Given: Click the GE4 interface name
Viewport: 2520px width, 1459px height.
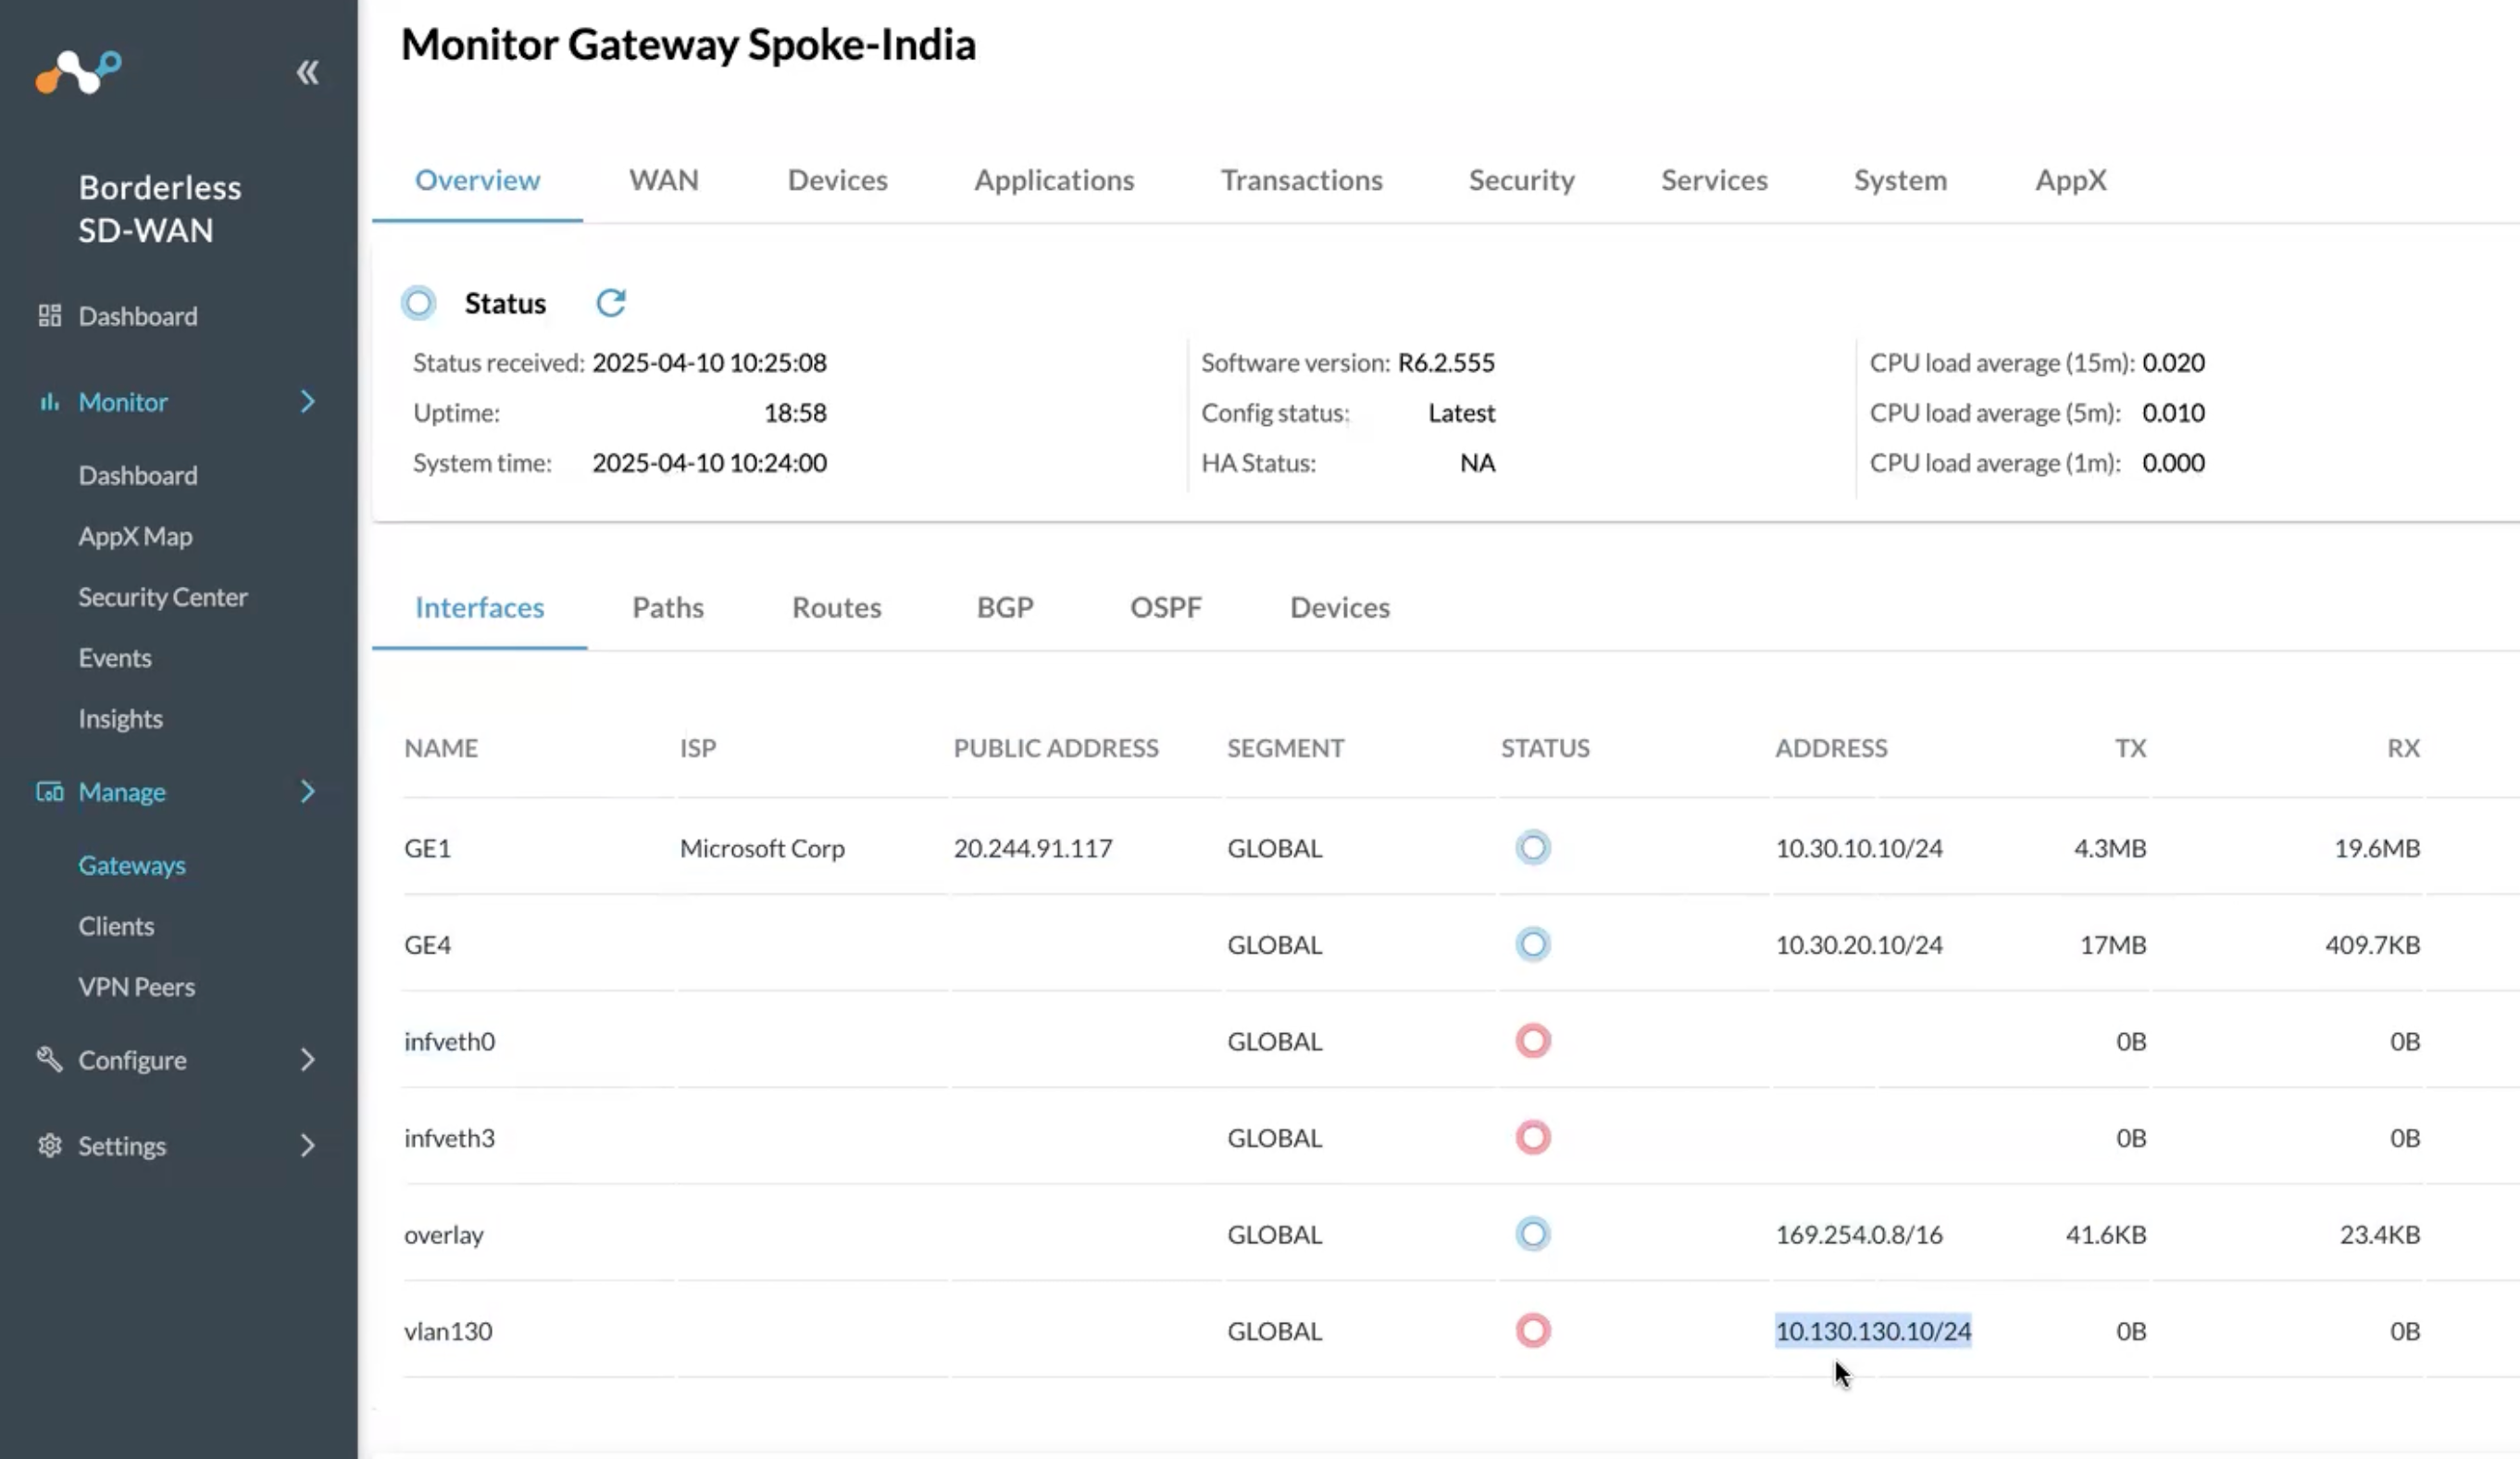Looking at the screenshot, I should click(x=427, y=944).
